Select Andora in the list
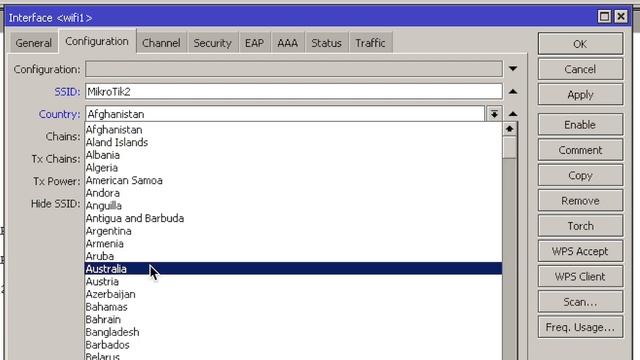 click(293, 193)
